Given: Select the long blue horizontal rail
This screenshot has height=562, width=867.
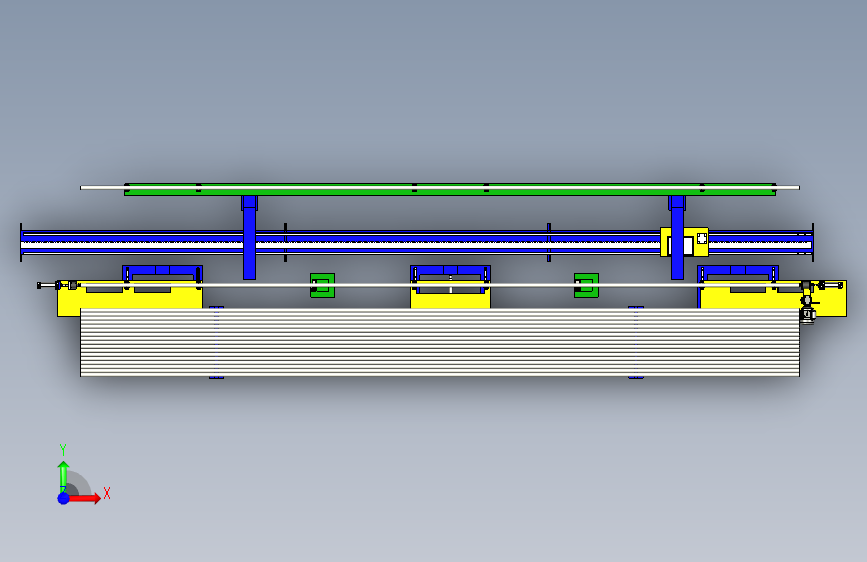Looking at the screenshot, I should point(417,242).
